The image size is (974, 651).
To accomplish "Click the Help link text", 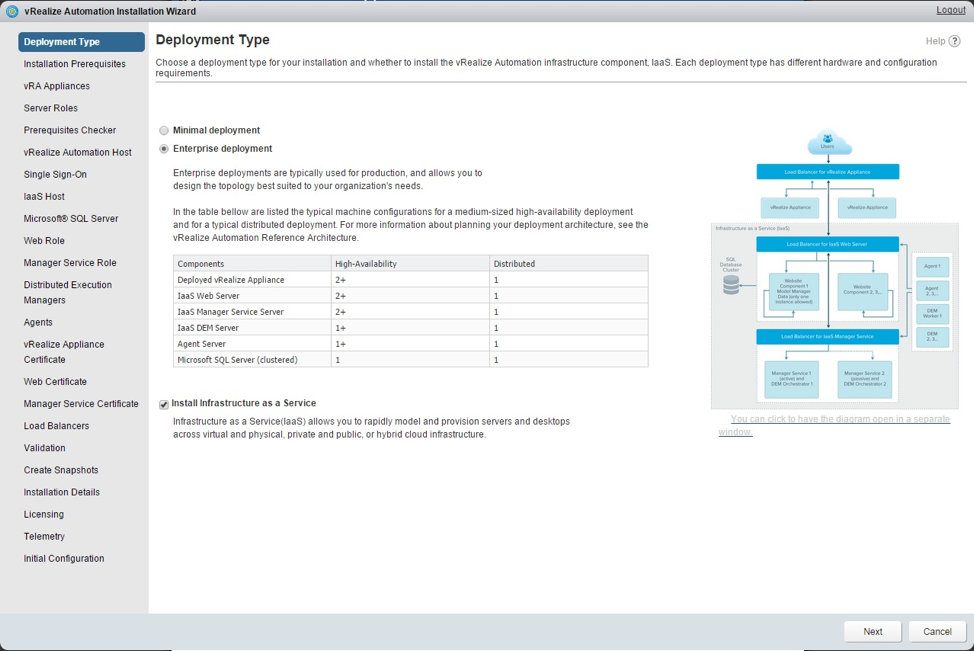I will 935,41.
